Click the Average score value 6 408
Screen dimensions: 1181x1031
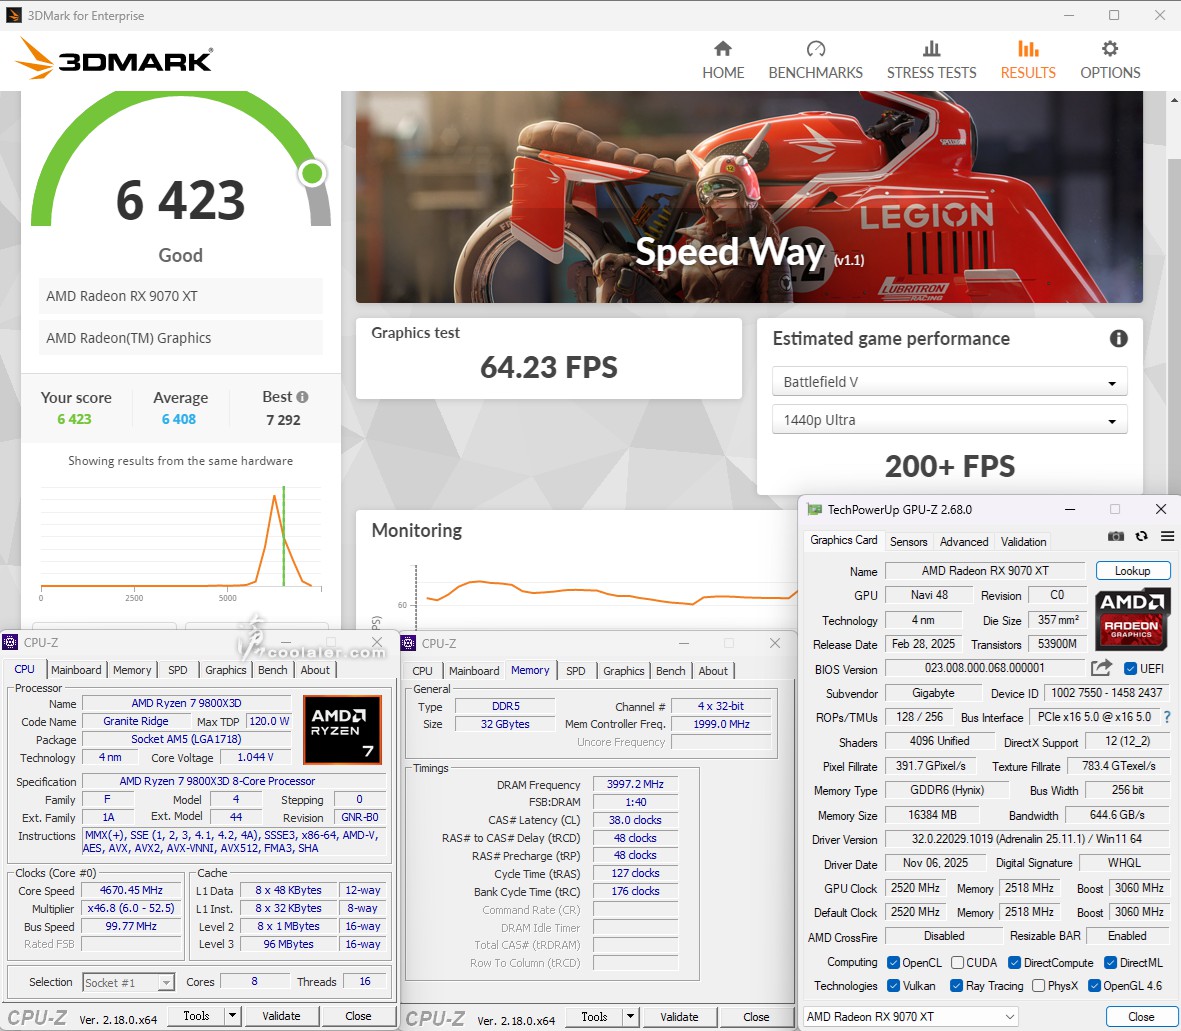tap(179, 419)
